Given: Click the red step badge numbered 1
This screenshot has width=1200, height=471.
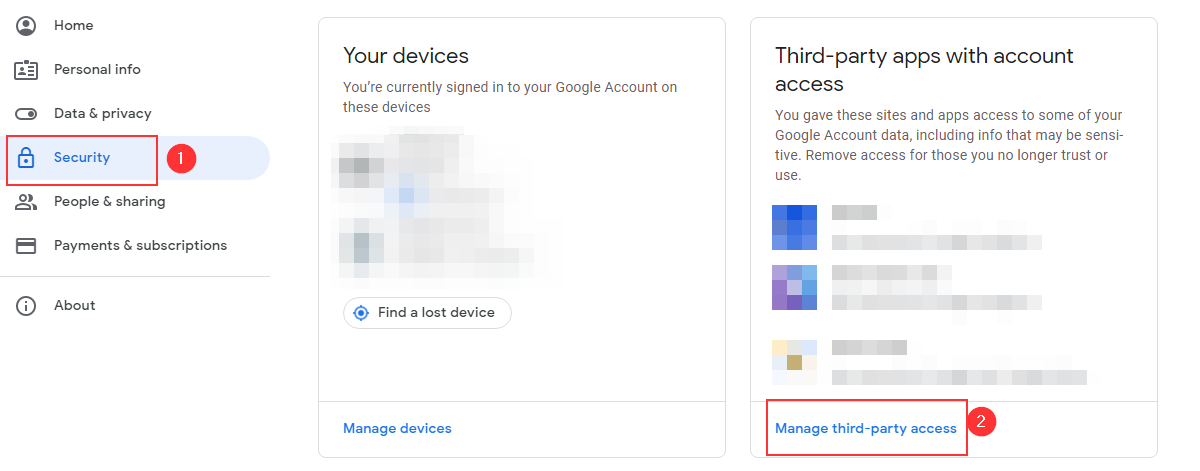Looking at the screenshot, I should tap(180, 158).
